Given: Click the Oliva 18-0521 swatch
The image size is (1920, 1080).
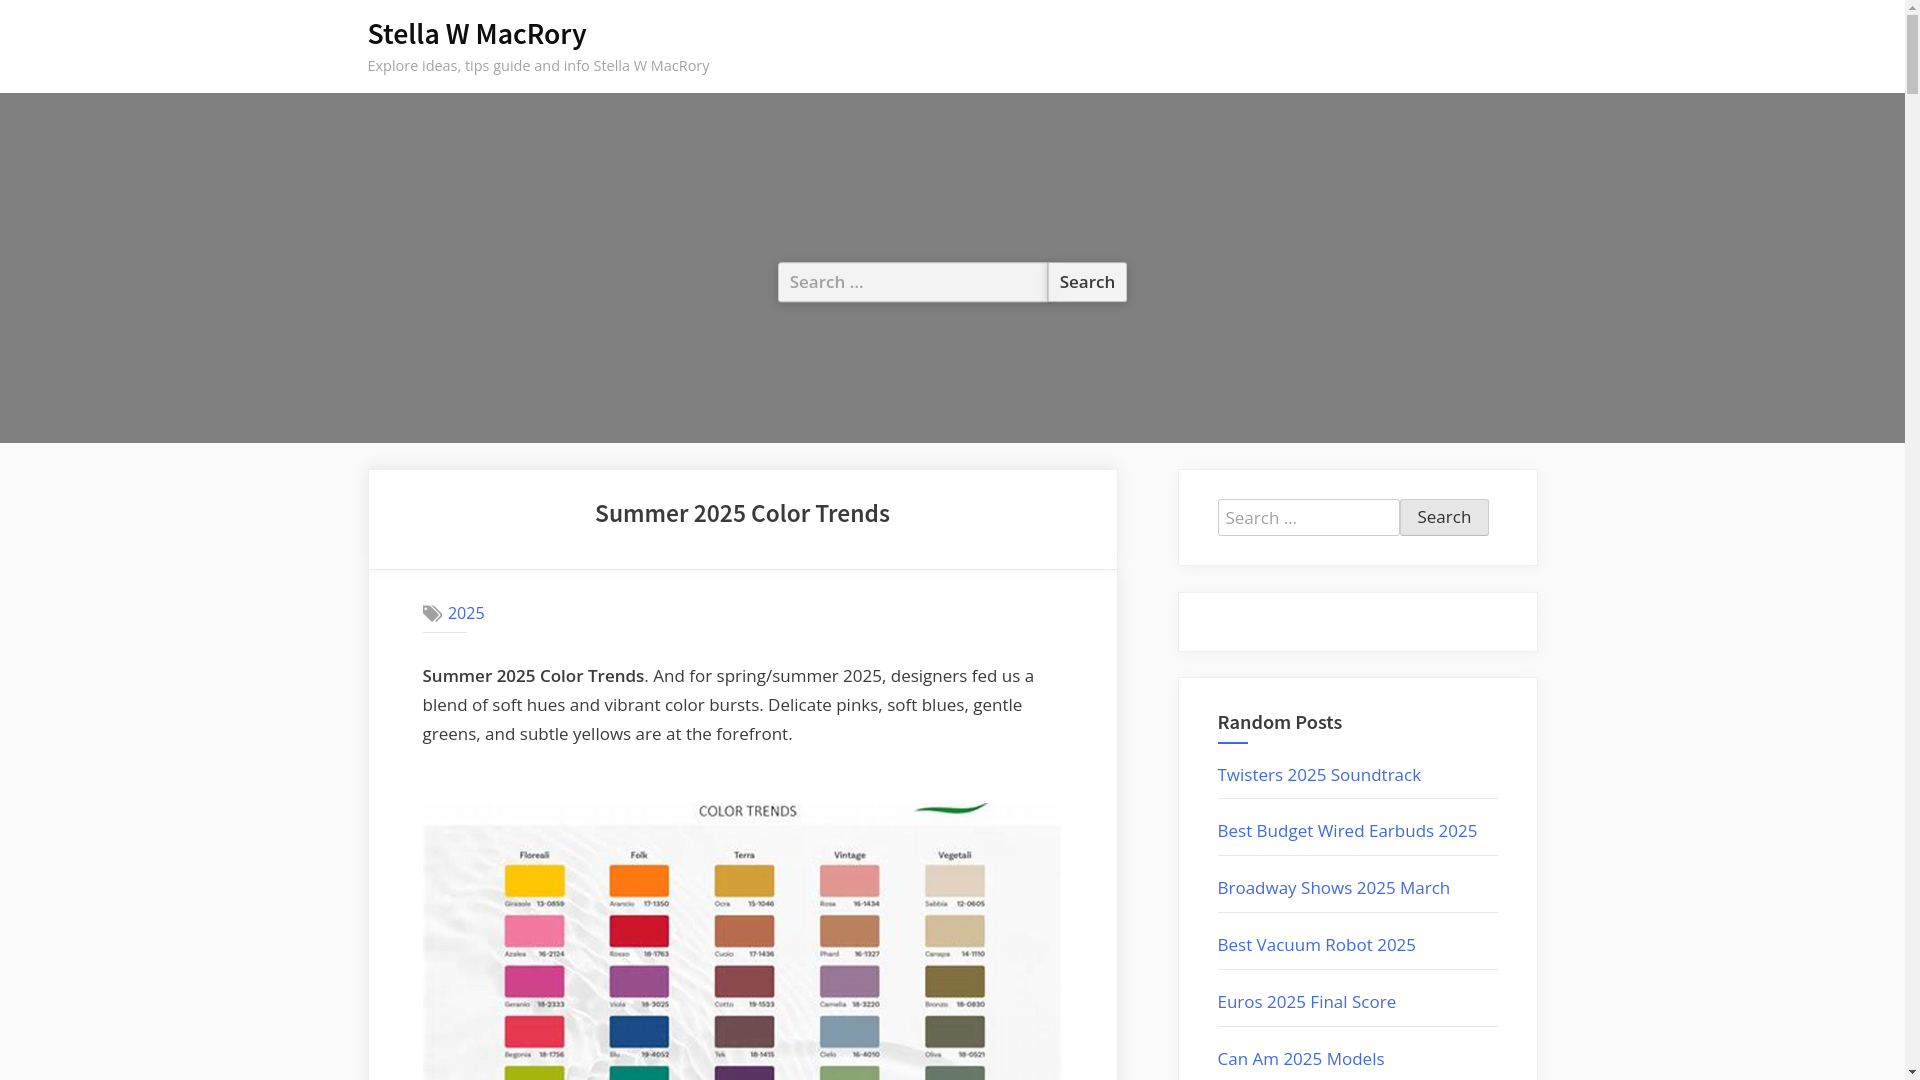Looking at the screenshot, I should pos(955,1031).
